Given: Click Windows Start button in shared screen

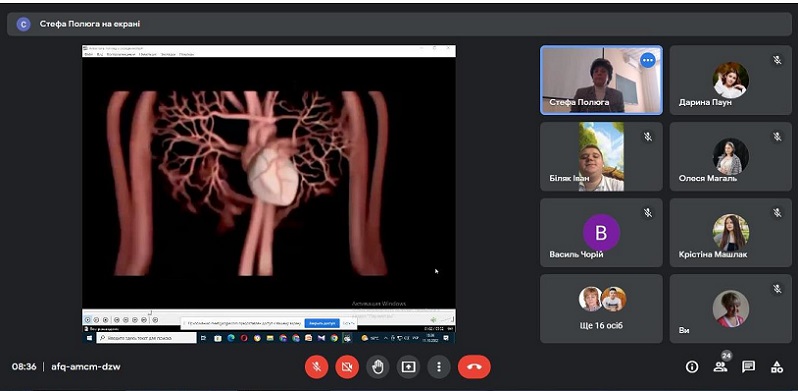Looking at the screenshot, I should 89,338.
